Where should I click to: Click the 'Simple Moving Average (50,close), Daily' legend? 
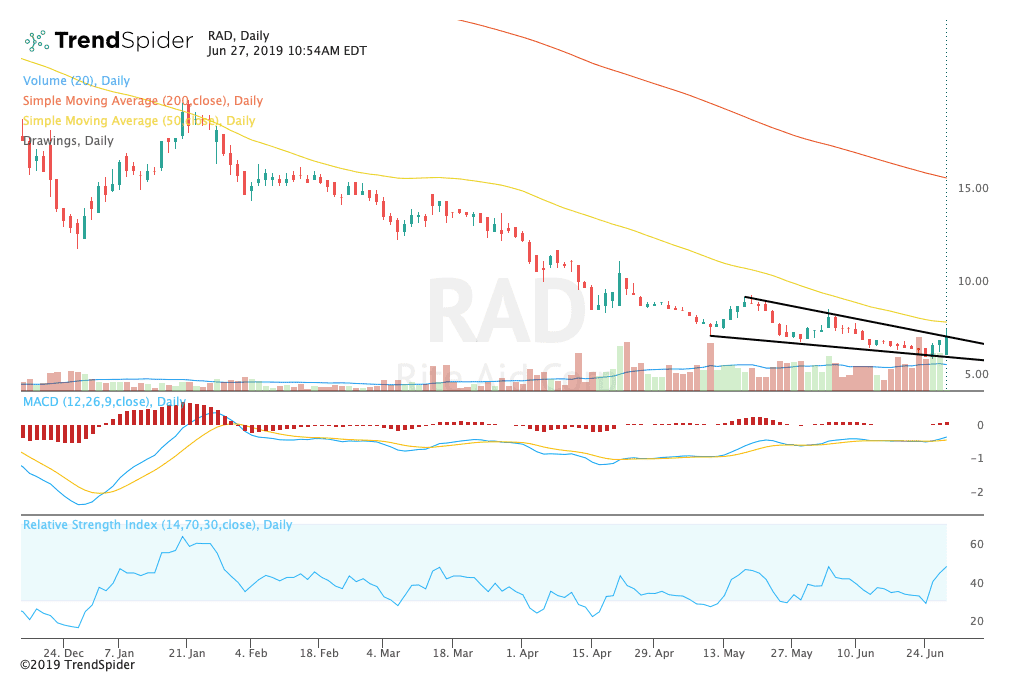(x=139, y=121)
